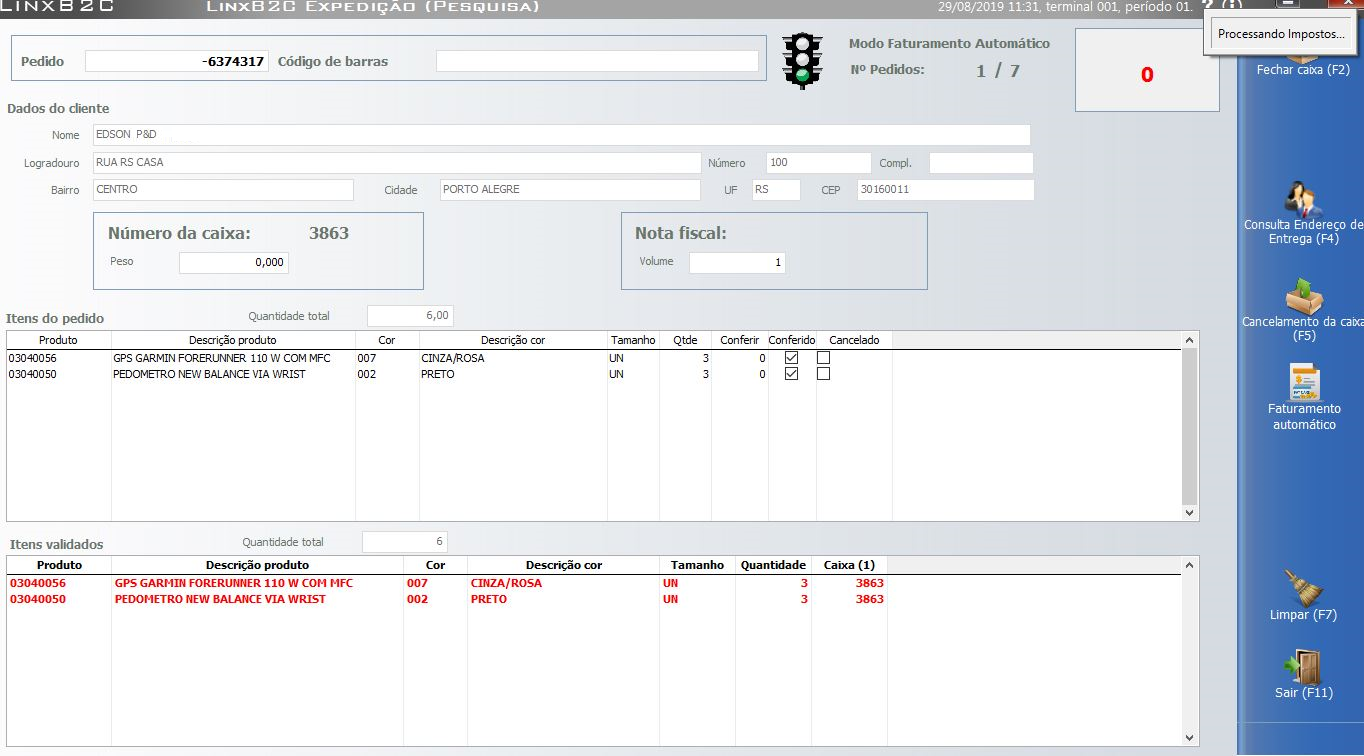Focus the Código de barras field
Image resolution: width=1364 pixels, height=756 pixels.
597,61
